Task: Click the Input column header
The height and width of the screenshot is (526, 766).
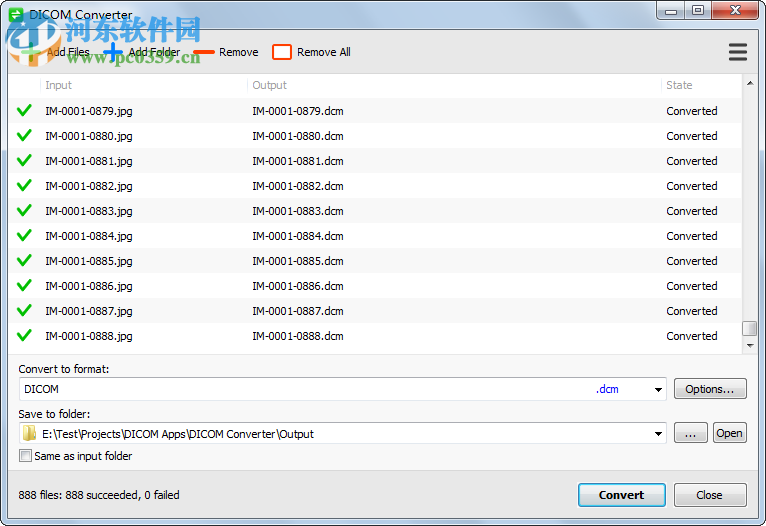Action: pyautogui.click(x=59, y=85)
